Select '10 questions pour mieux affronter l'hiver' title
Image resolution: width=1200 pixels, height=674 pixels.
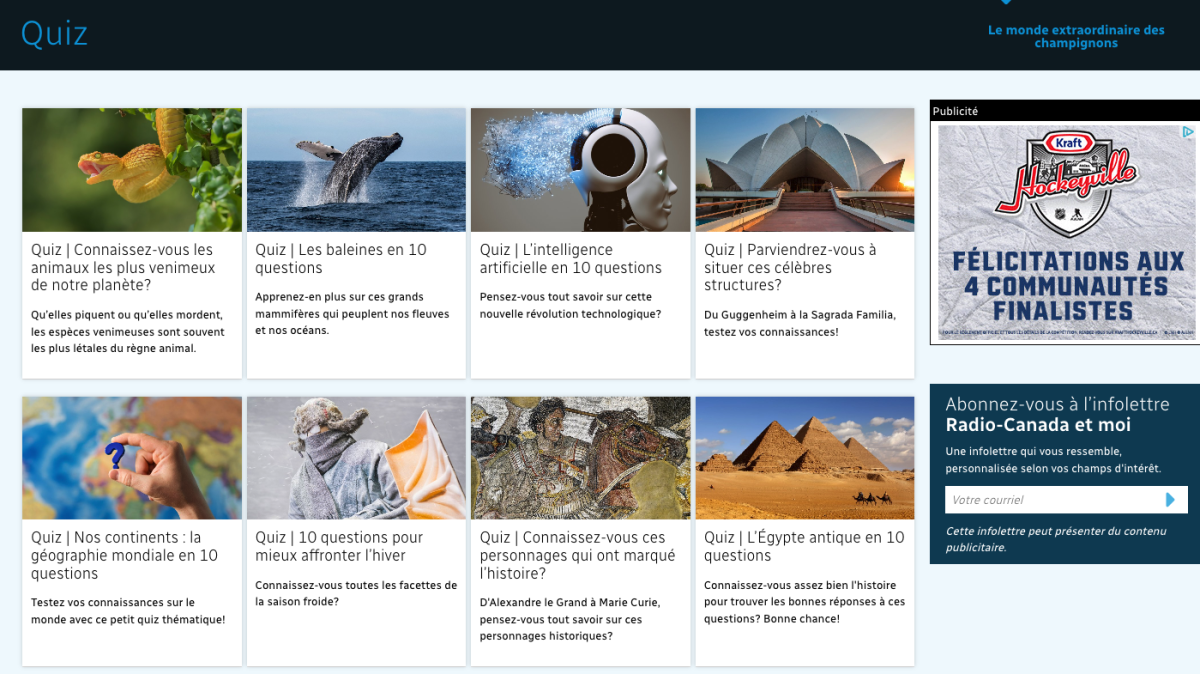339,546
